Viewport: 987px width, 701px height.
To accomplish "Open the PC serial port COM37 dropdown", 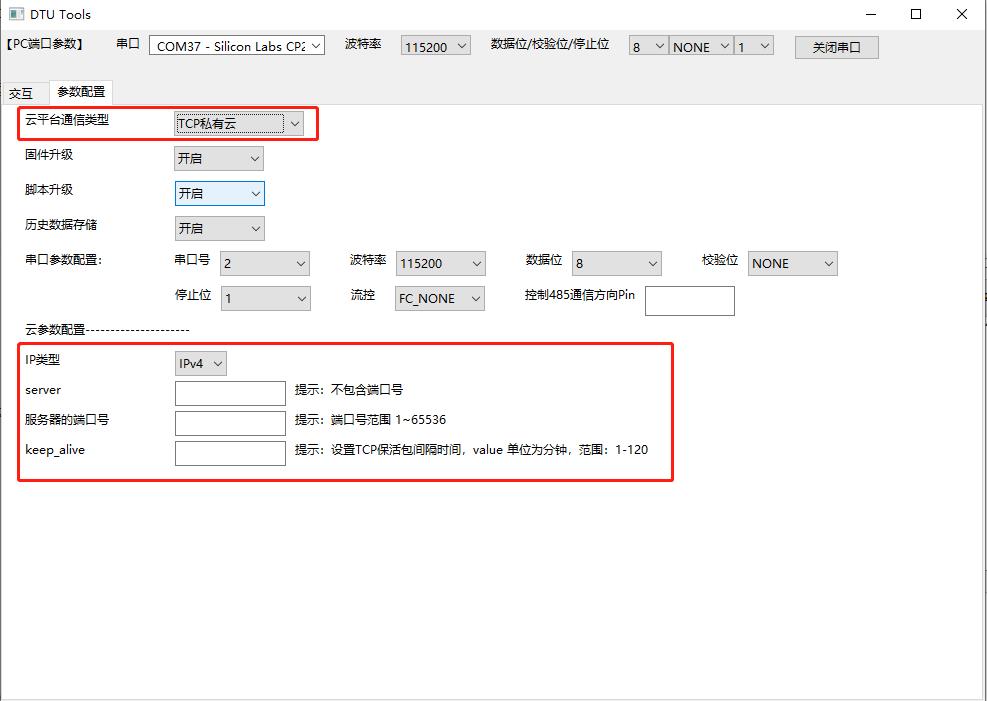I will coord(237,46).
